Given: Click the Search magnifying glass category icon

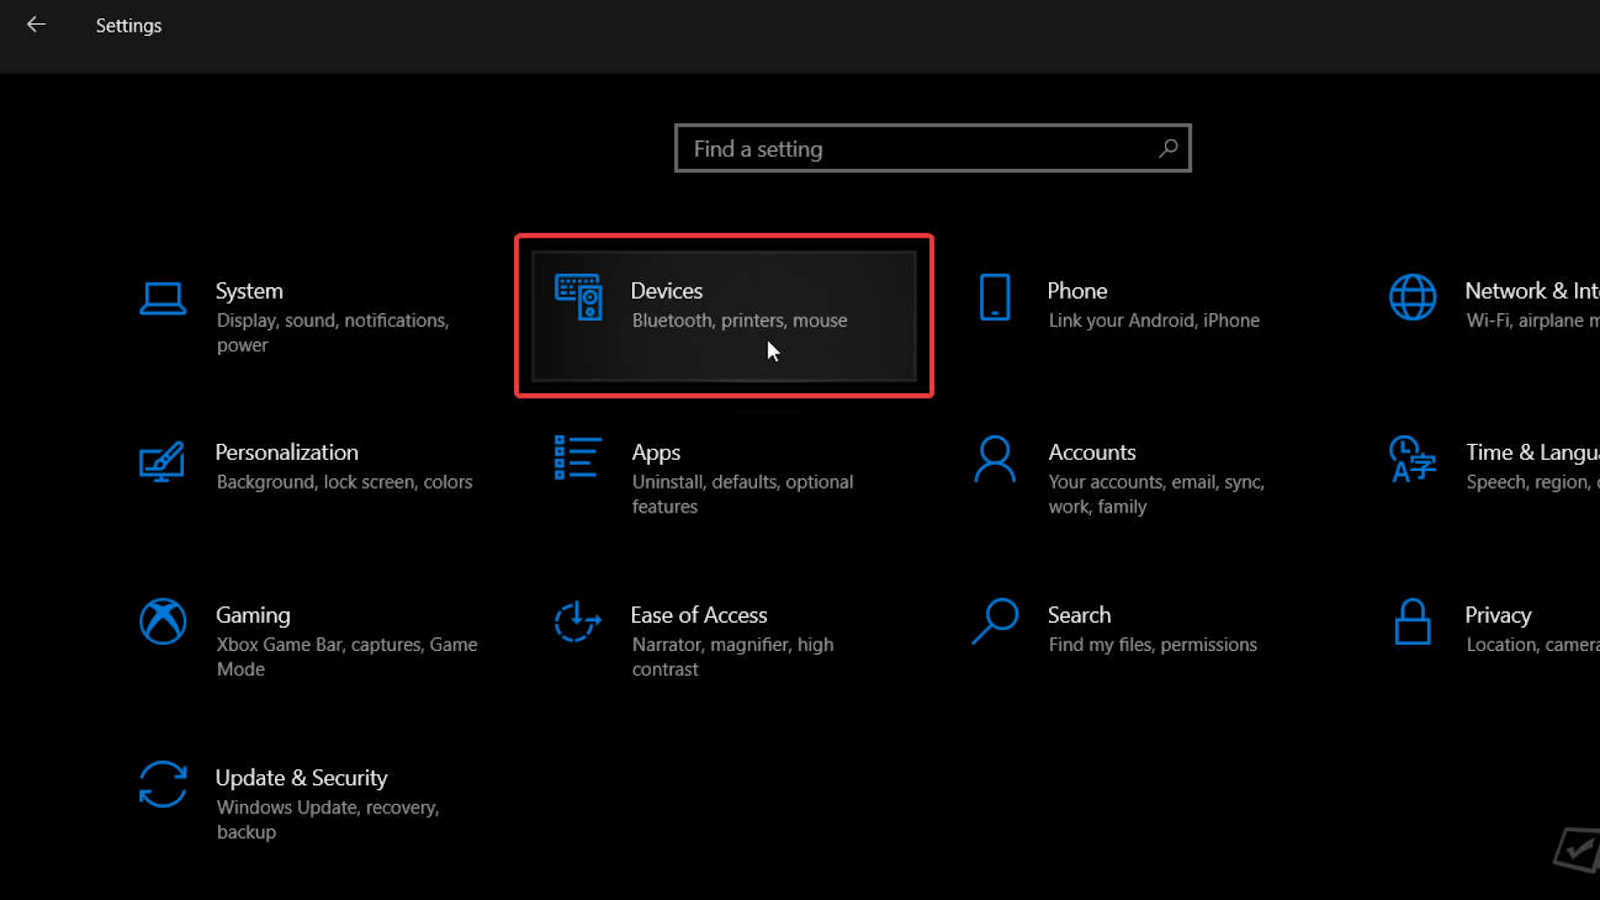Looking at the screenshot, I should [x=995, y=621].
